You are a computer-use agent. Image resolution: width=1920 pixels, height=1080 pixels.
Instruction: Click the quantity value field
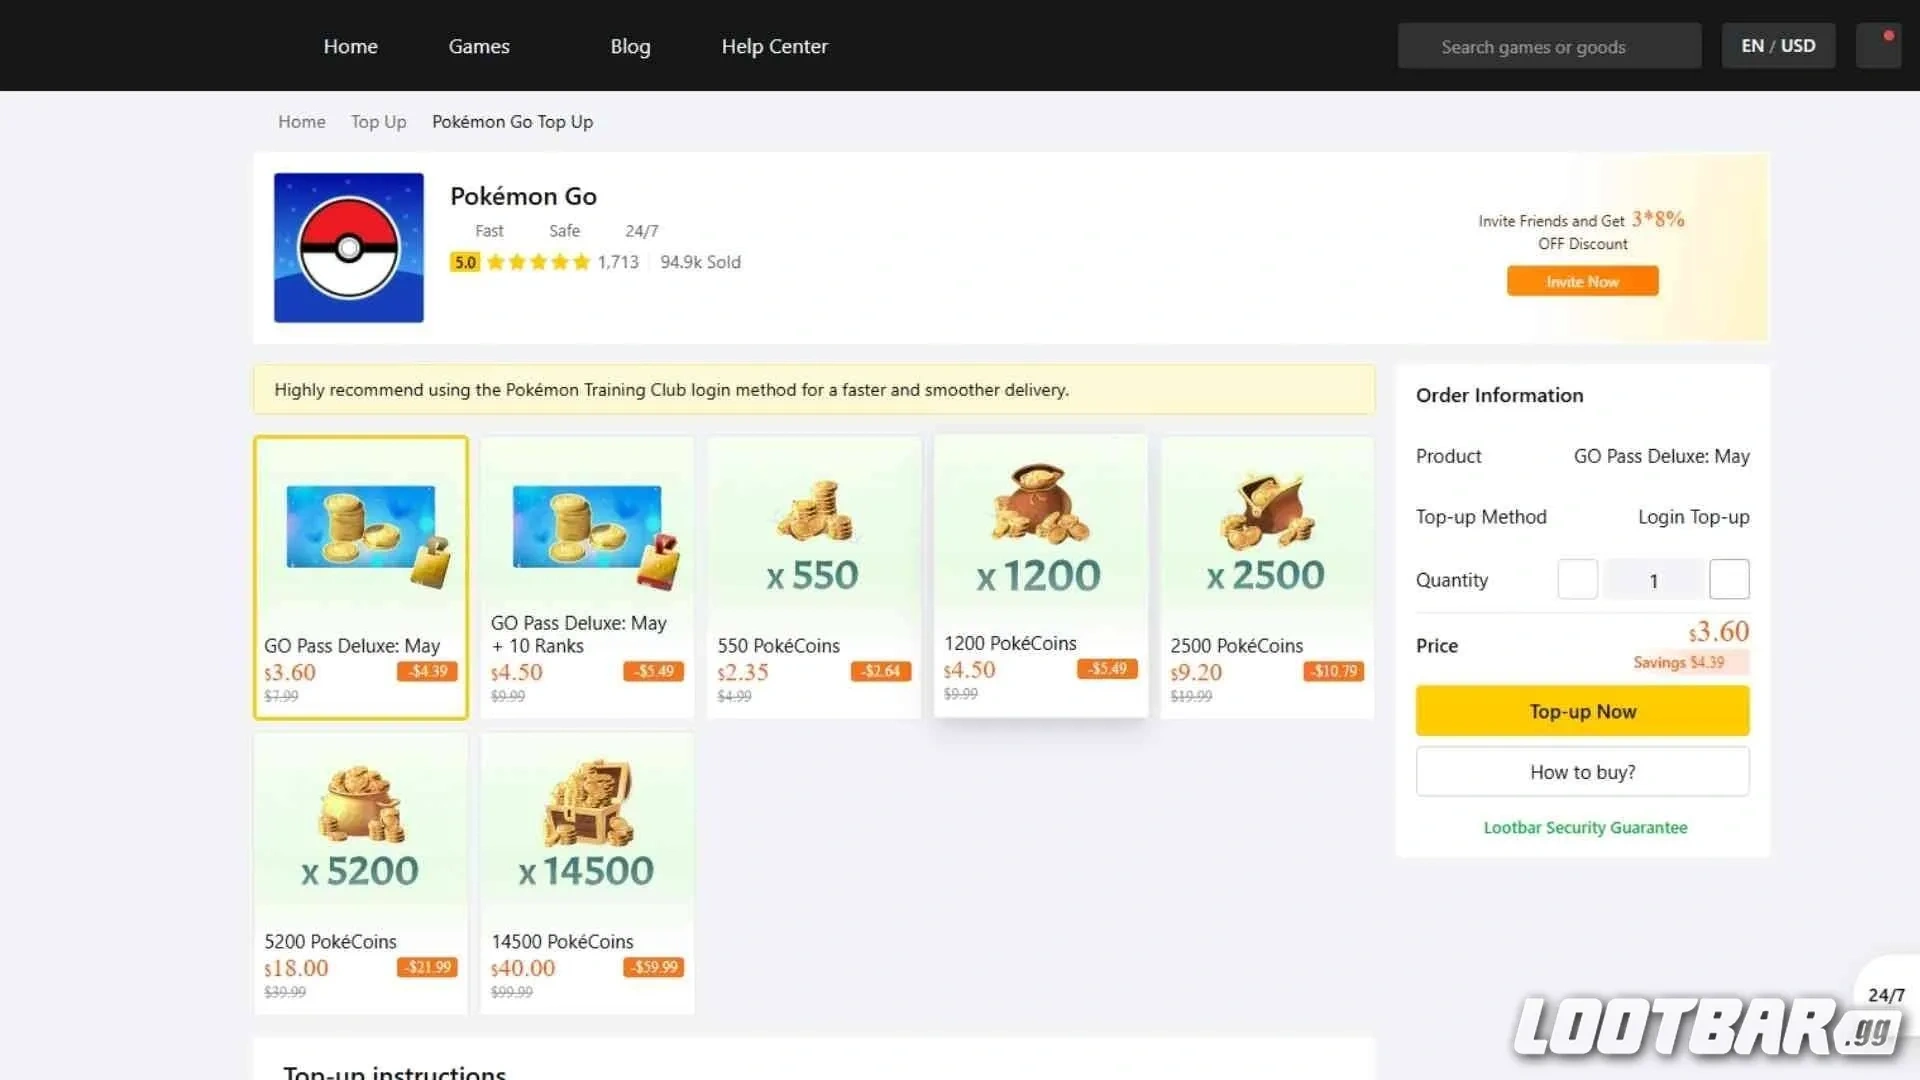click(x=1653, y=580)
